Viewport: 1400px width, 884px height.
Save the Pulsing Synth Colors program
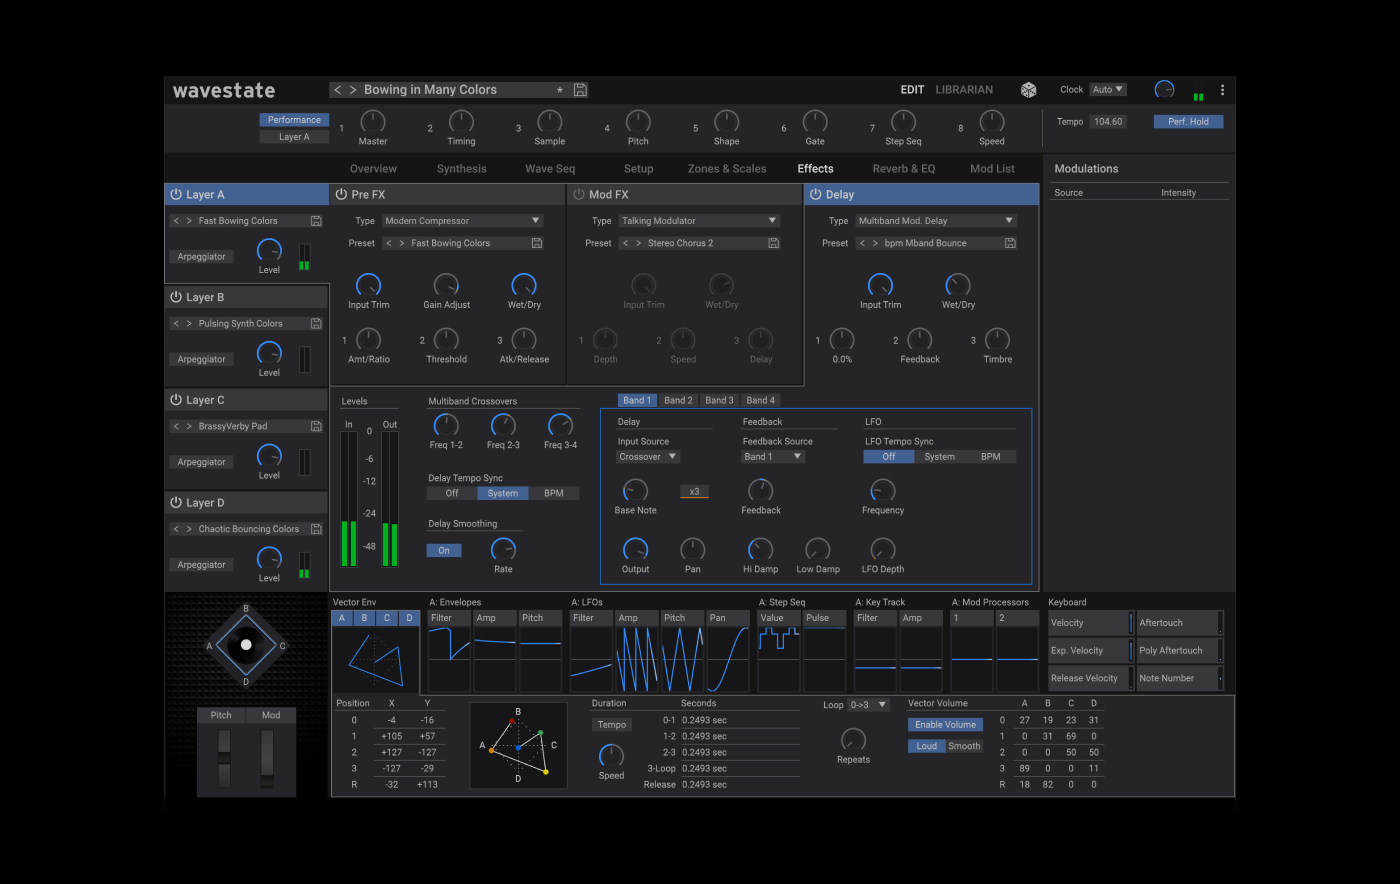(x=316, y=324)
